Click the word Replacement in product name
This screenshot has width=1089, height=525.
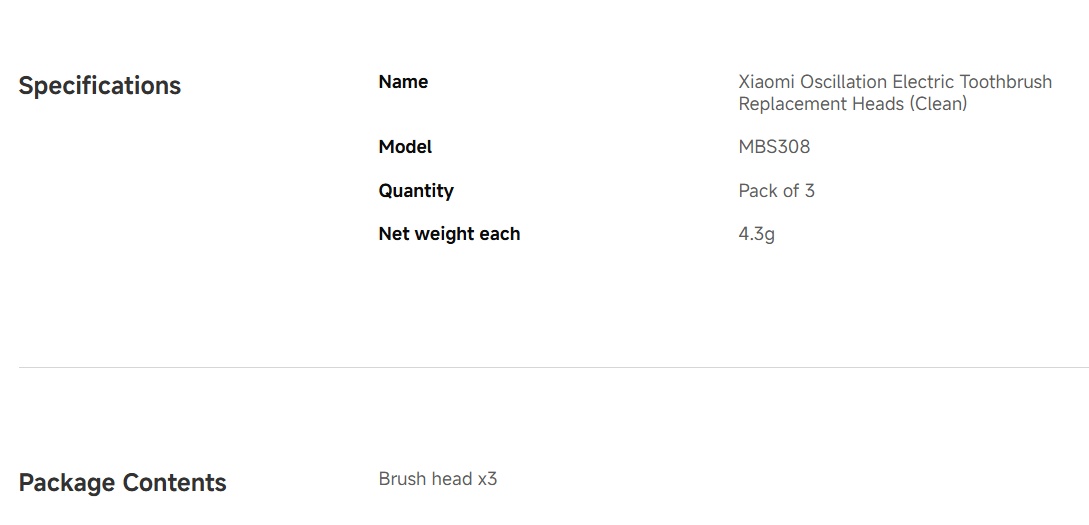783,104
